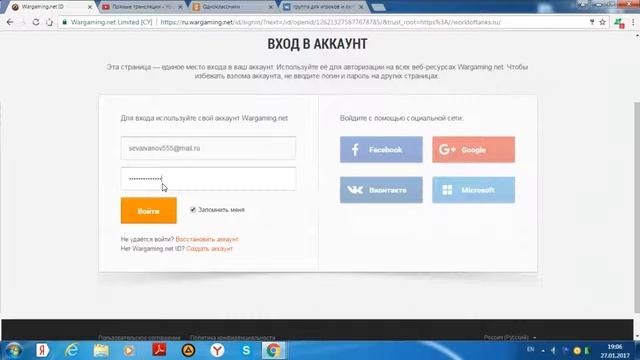The width and height of the screenshot is (640, 360).
Task: Click the address bar URL
Action: 331,22
